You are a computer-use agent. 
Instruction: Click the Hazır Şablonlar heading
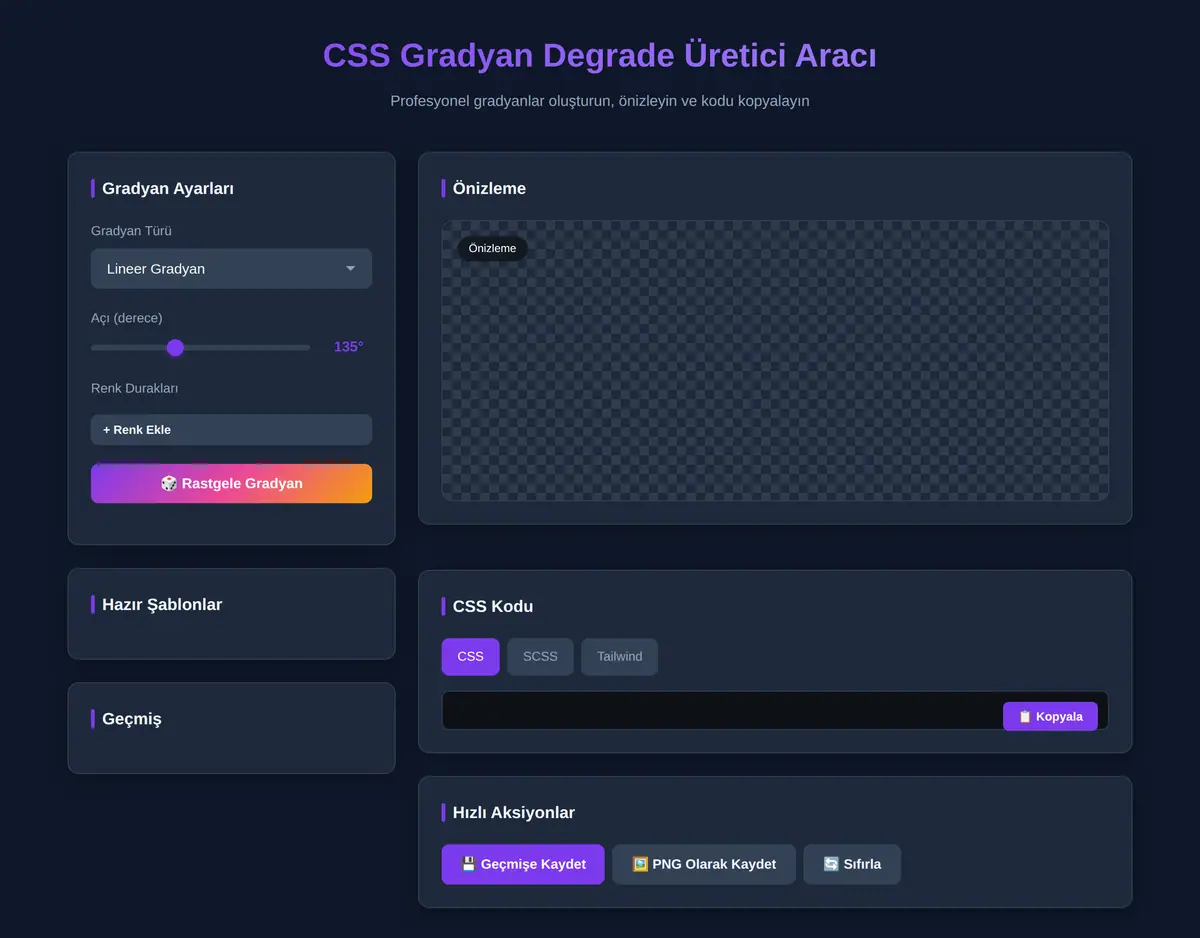tap(162, 604)
